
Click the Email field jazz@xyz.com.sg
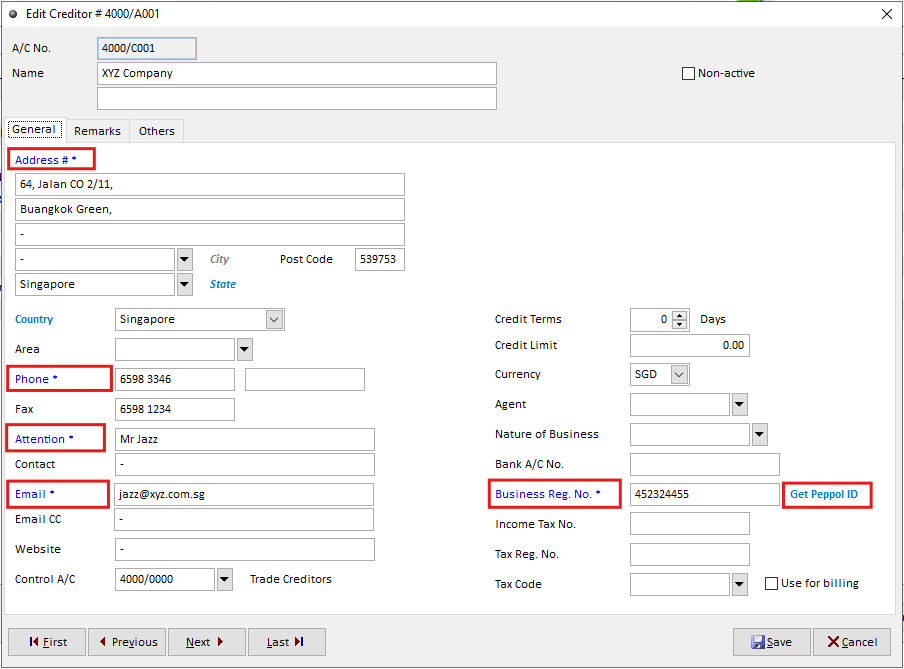244,495
